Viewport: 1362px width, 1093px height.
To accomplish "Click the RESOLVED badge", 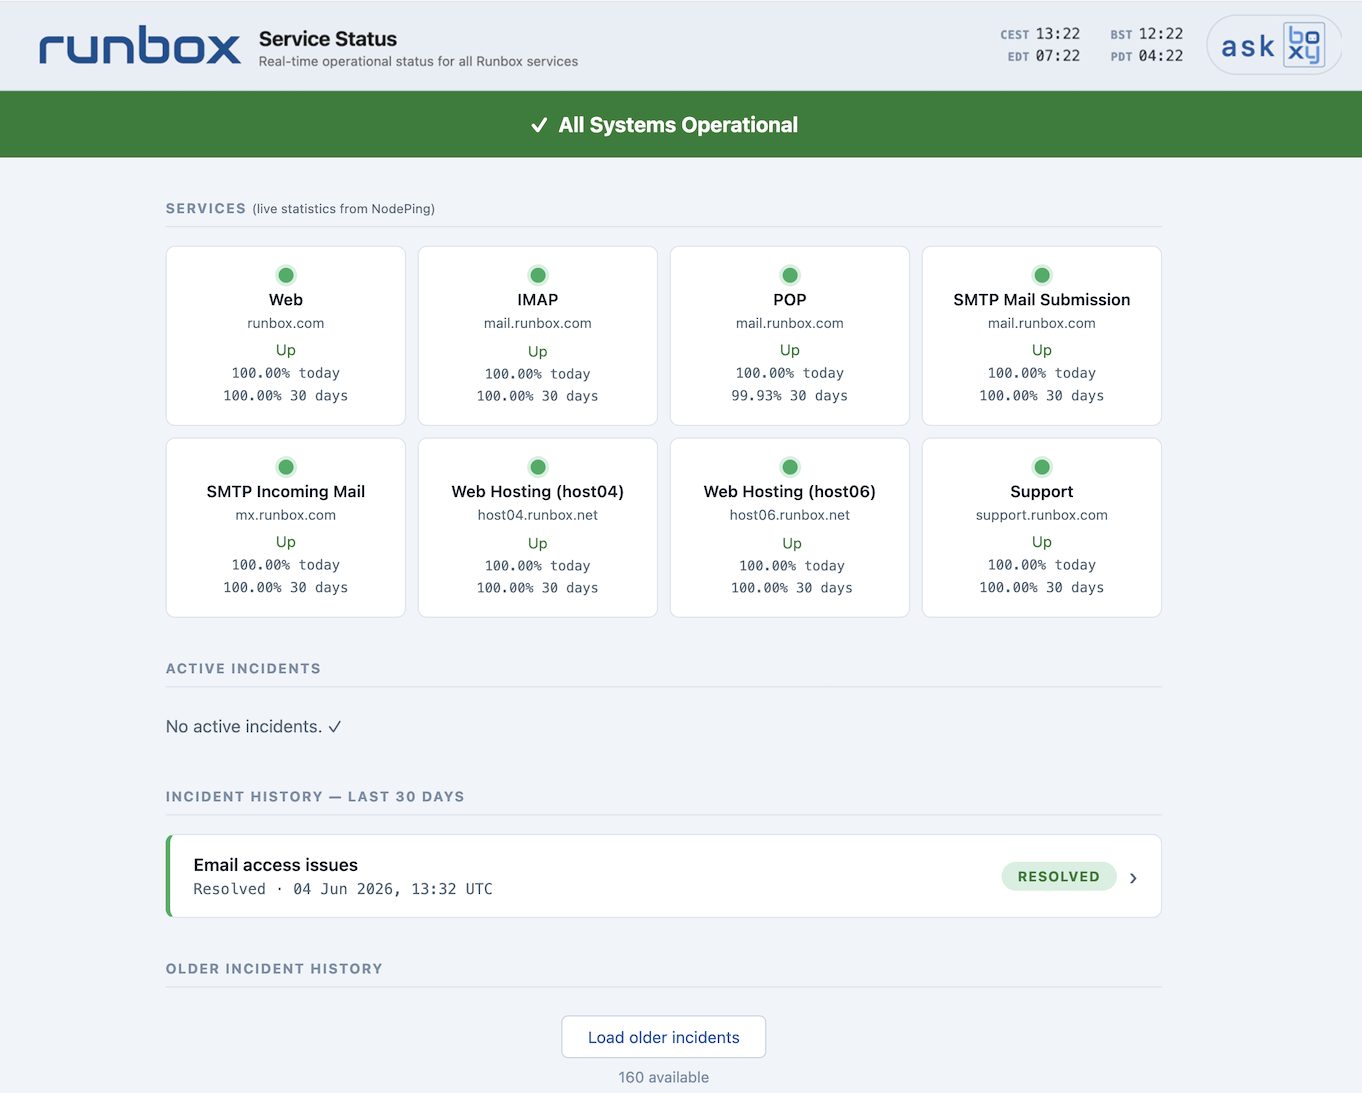I will [x=1059, y=876].
